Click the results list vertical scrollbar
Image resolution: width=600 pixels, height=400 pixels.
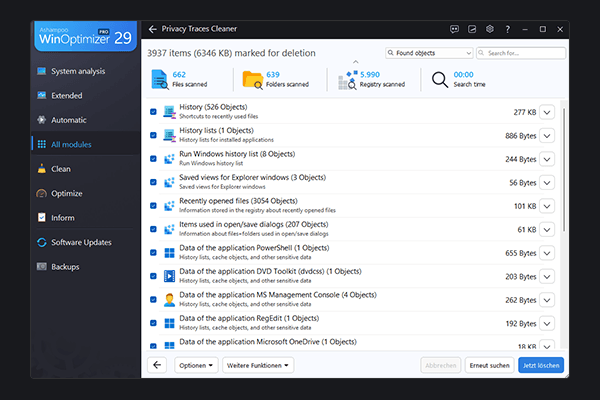563,170
